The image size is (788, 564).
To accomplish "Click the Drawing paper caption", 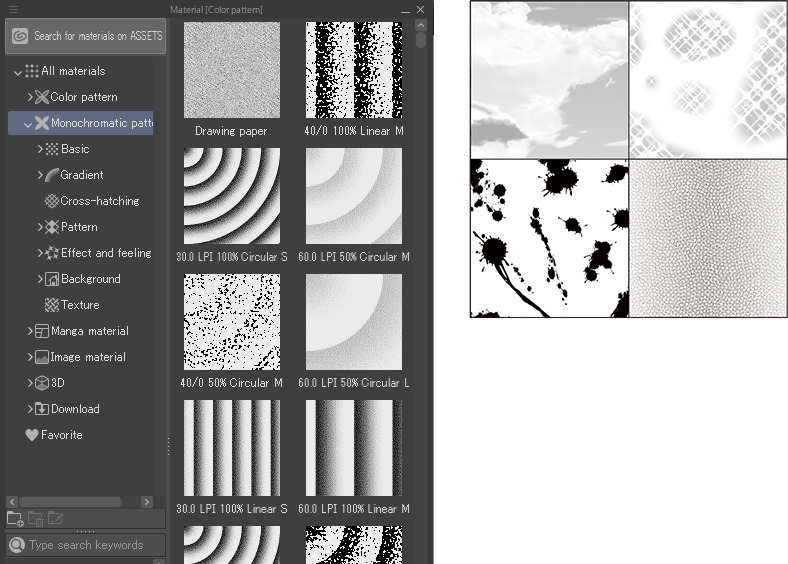I will [231, 131].
